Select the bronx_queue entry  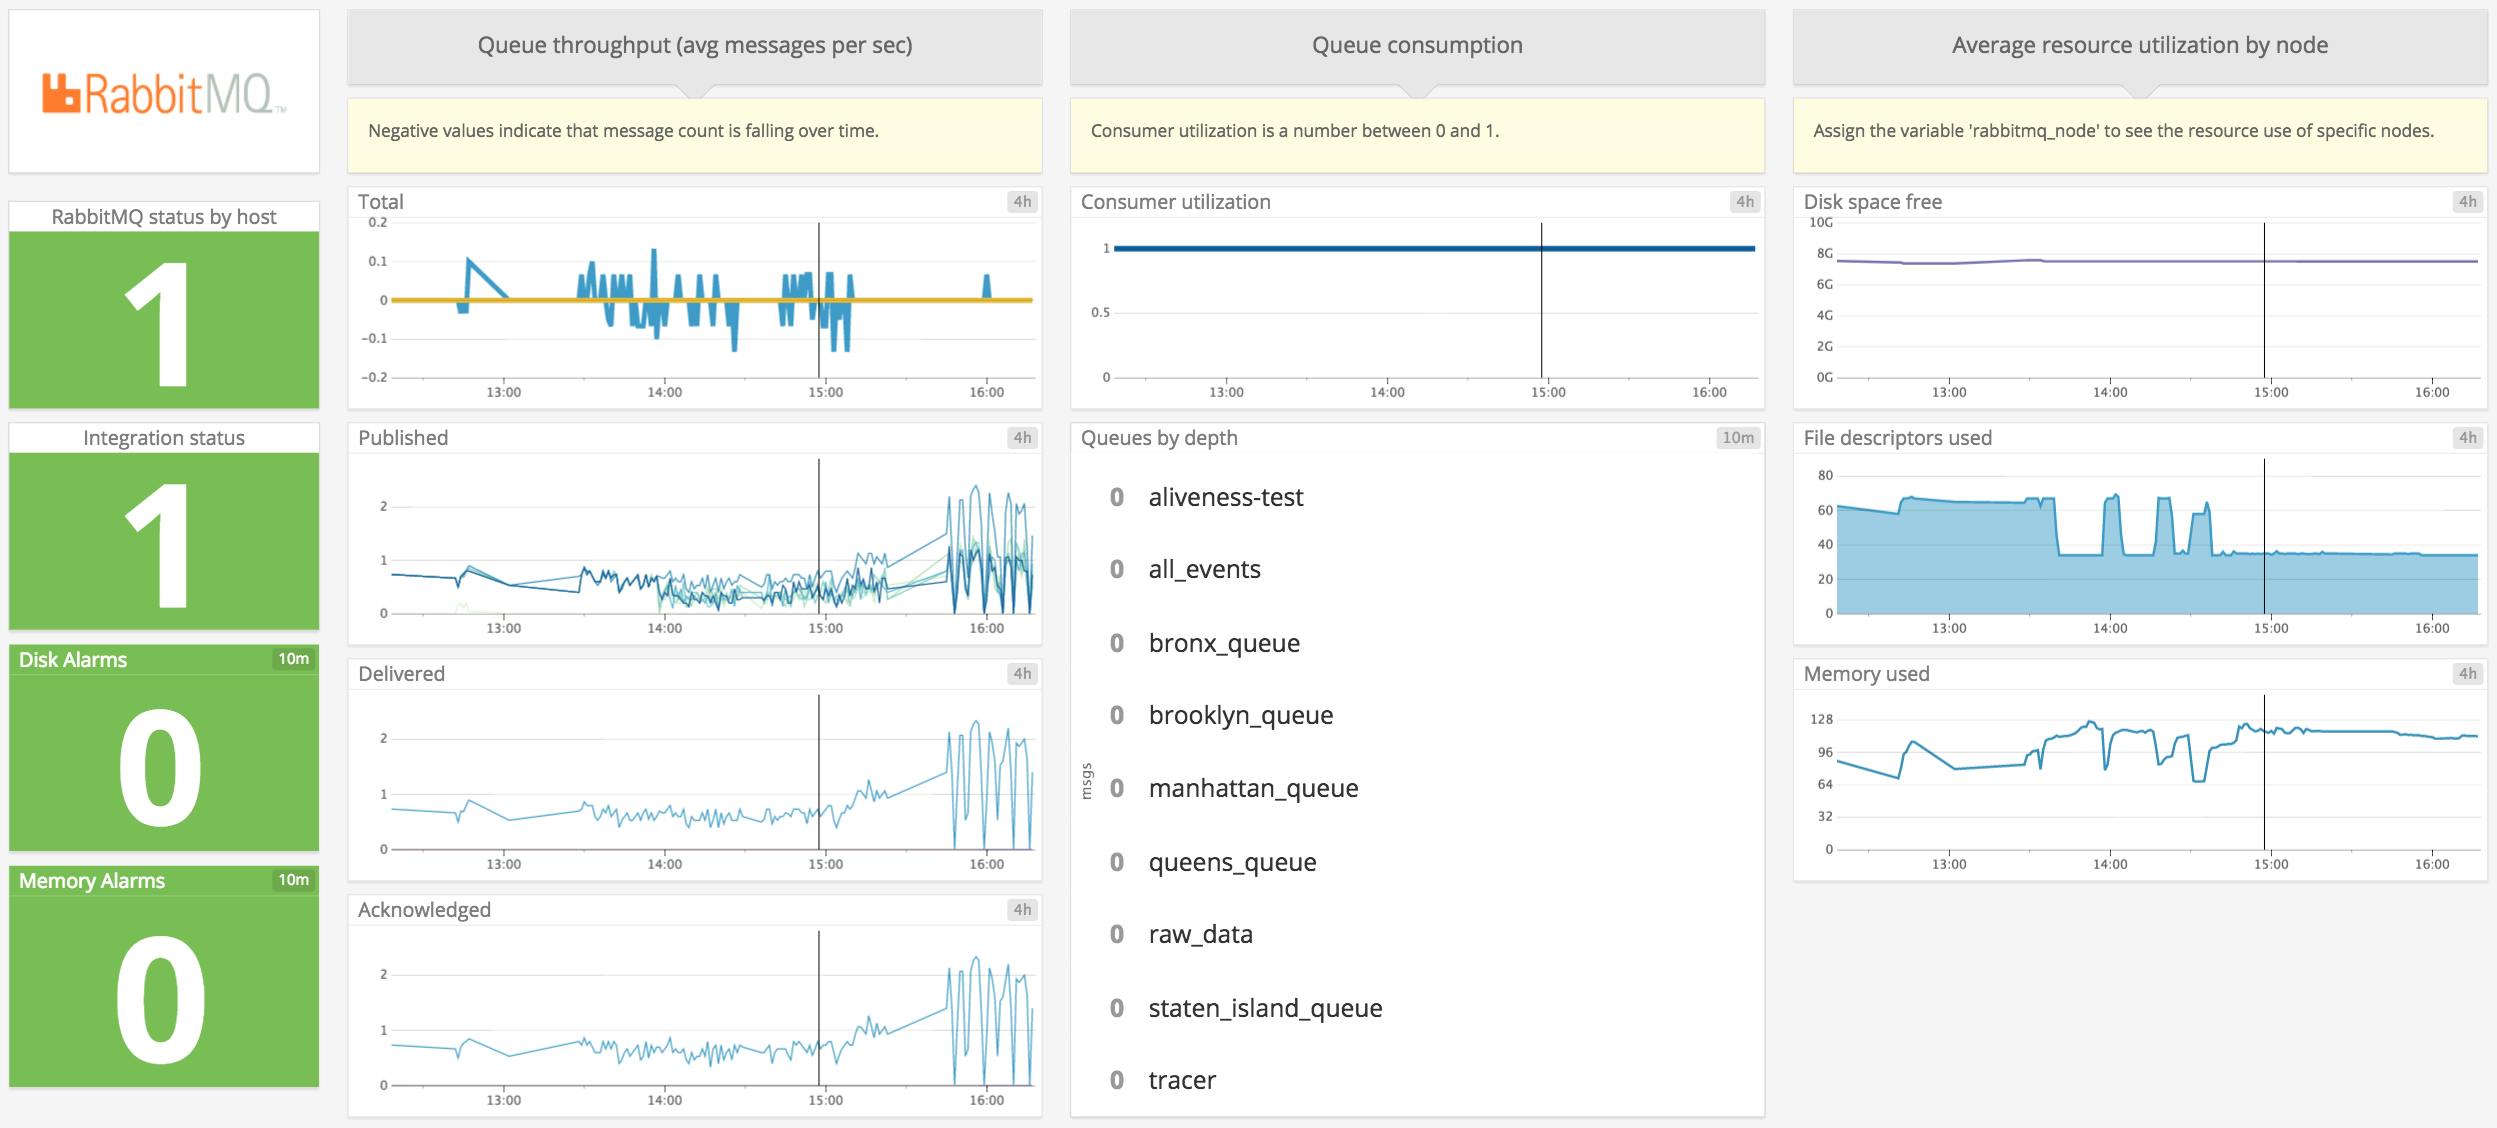pos(1226,643)
